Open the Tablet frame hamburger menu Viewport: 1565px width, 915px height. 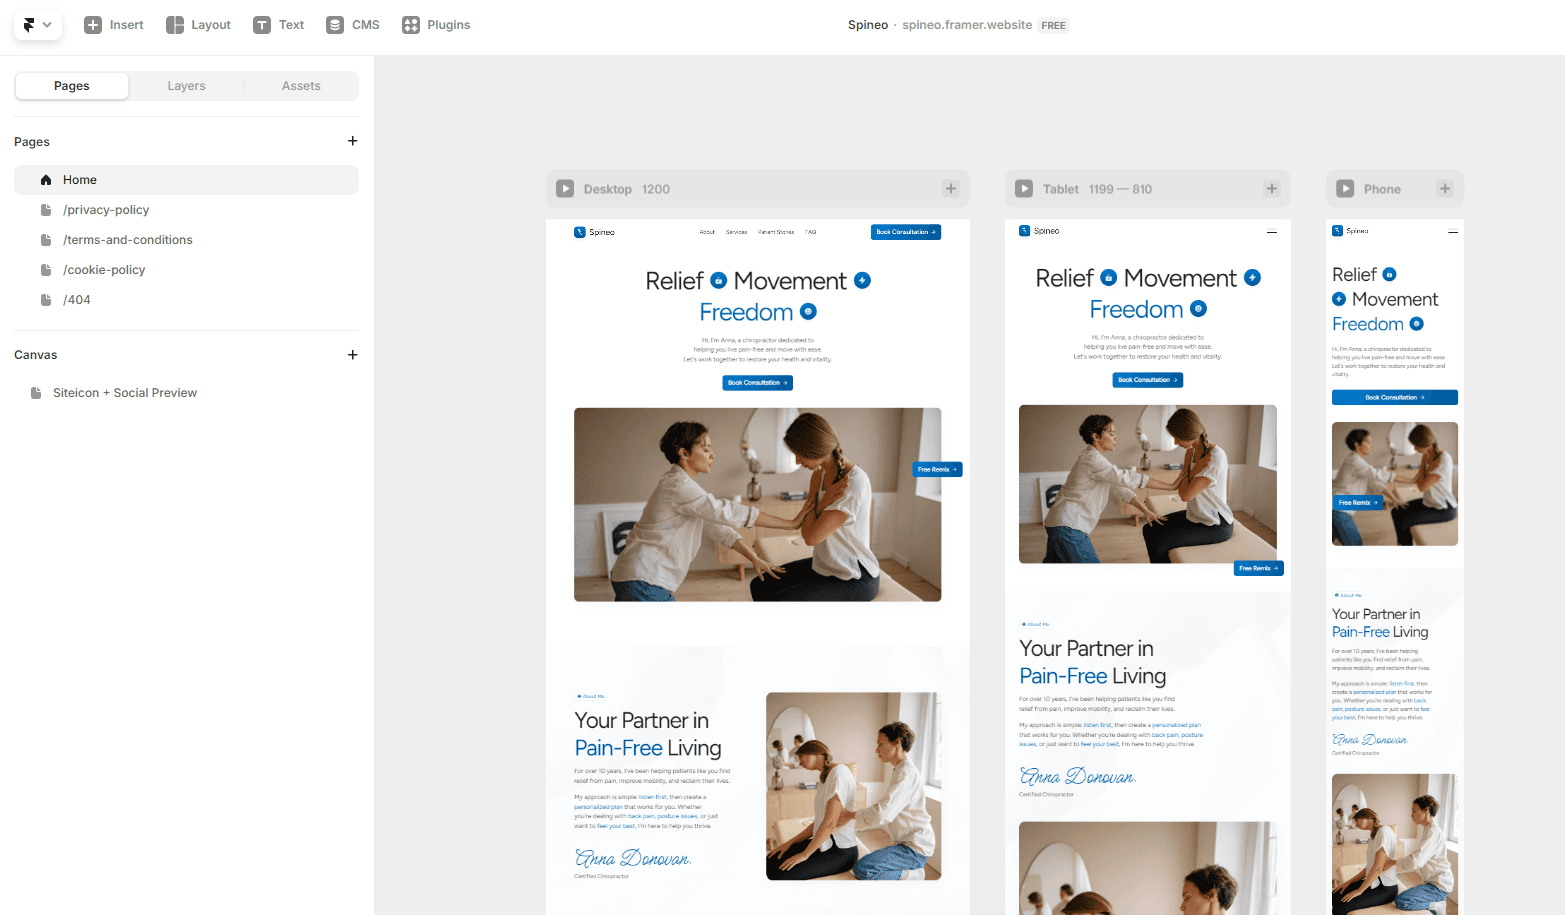click(x=1272, y=232)
